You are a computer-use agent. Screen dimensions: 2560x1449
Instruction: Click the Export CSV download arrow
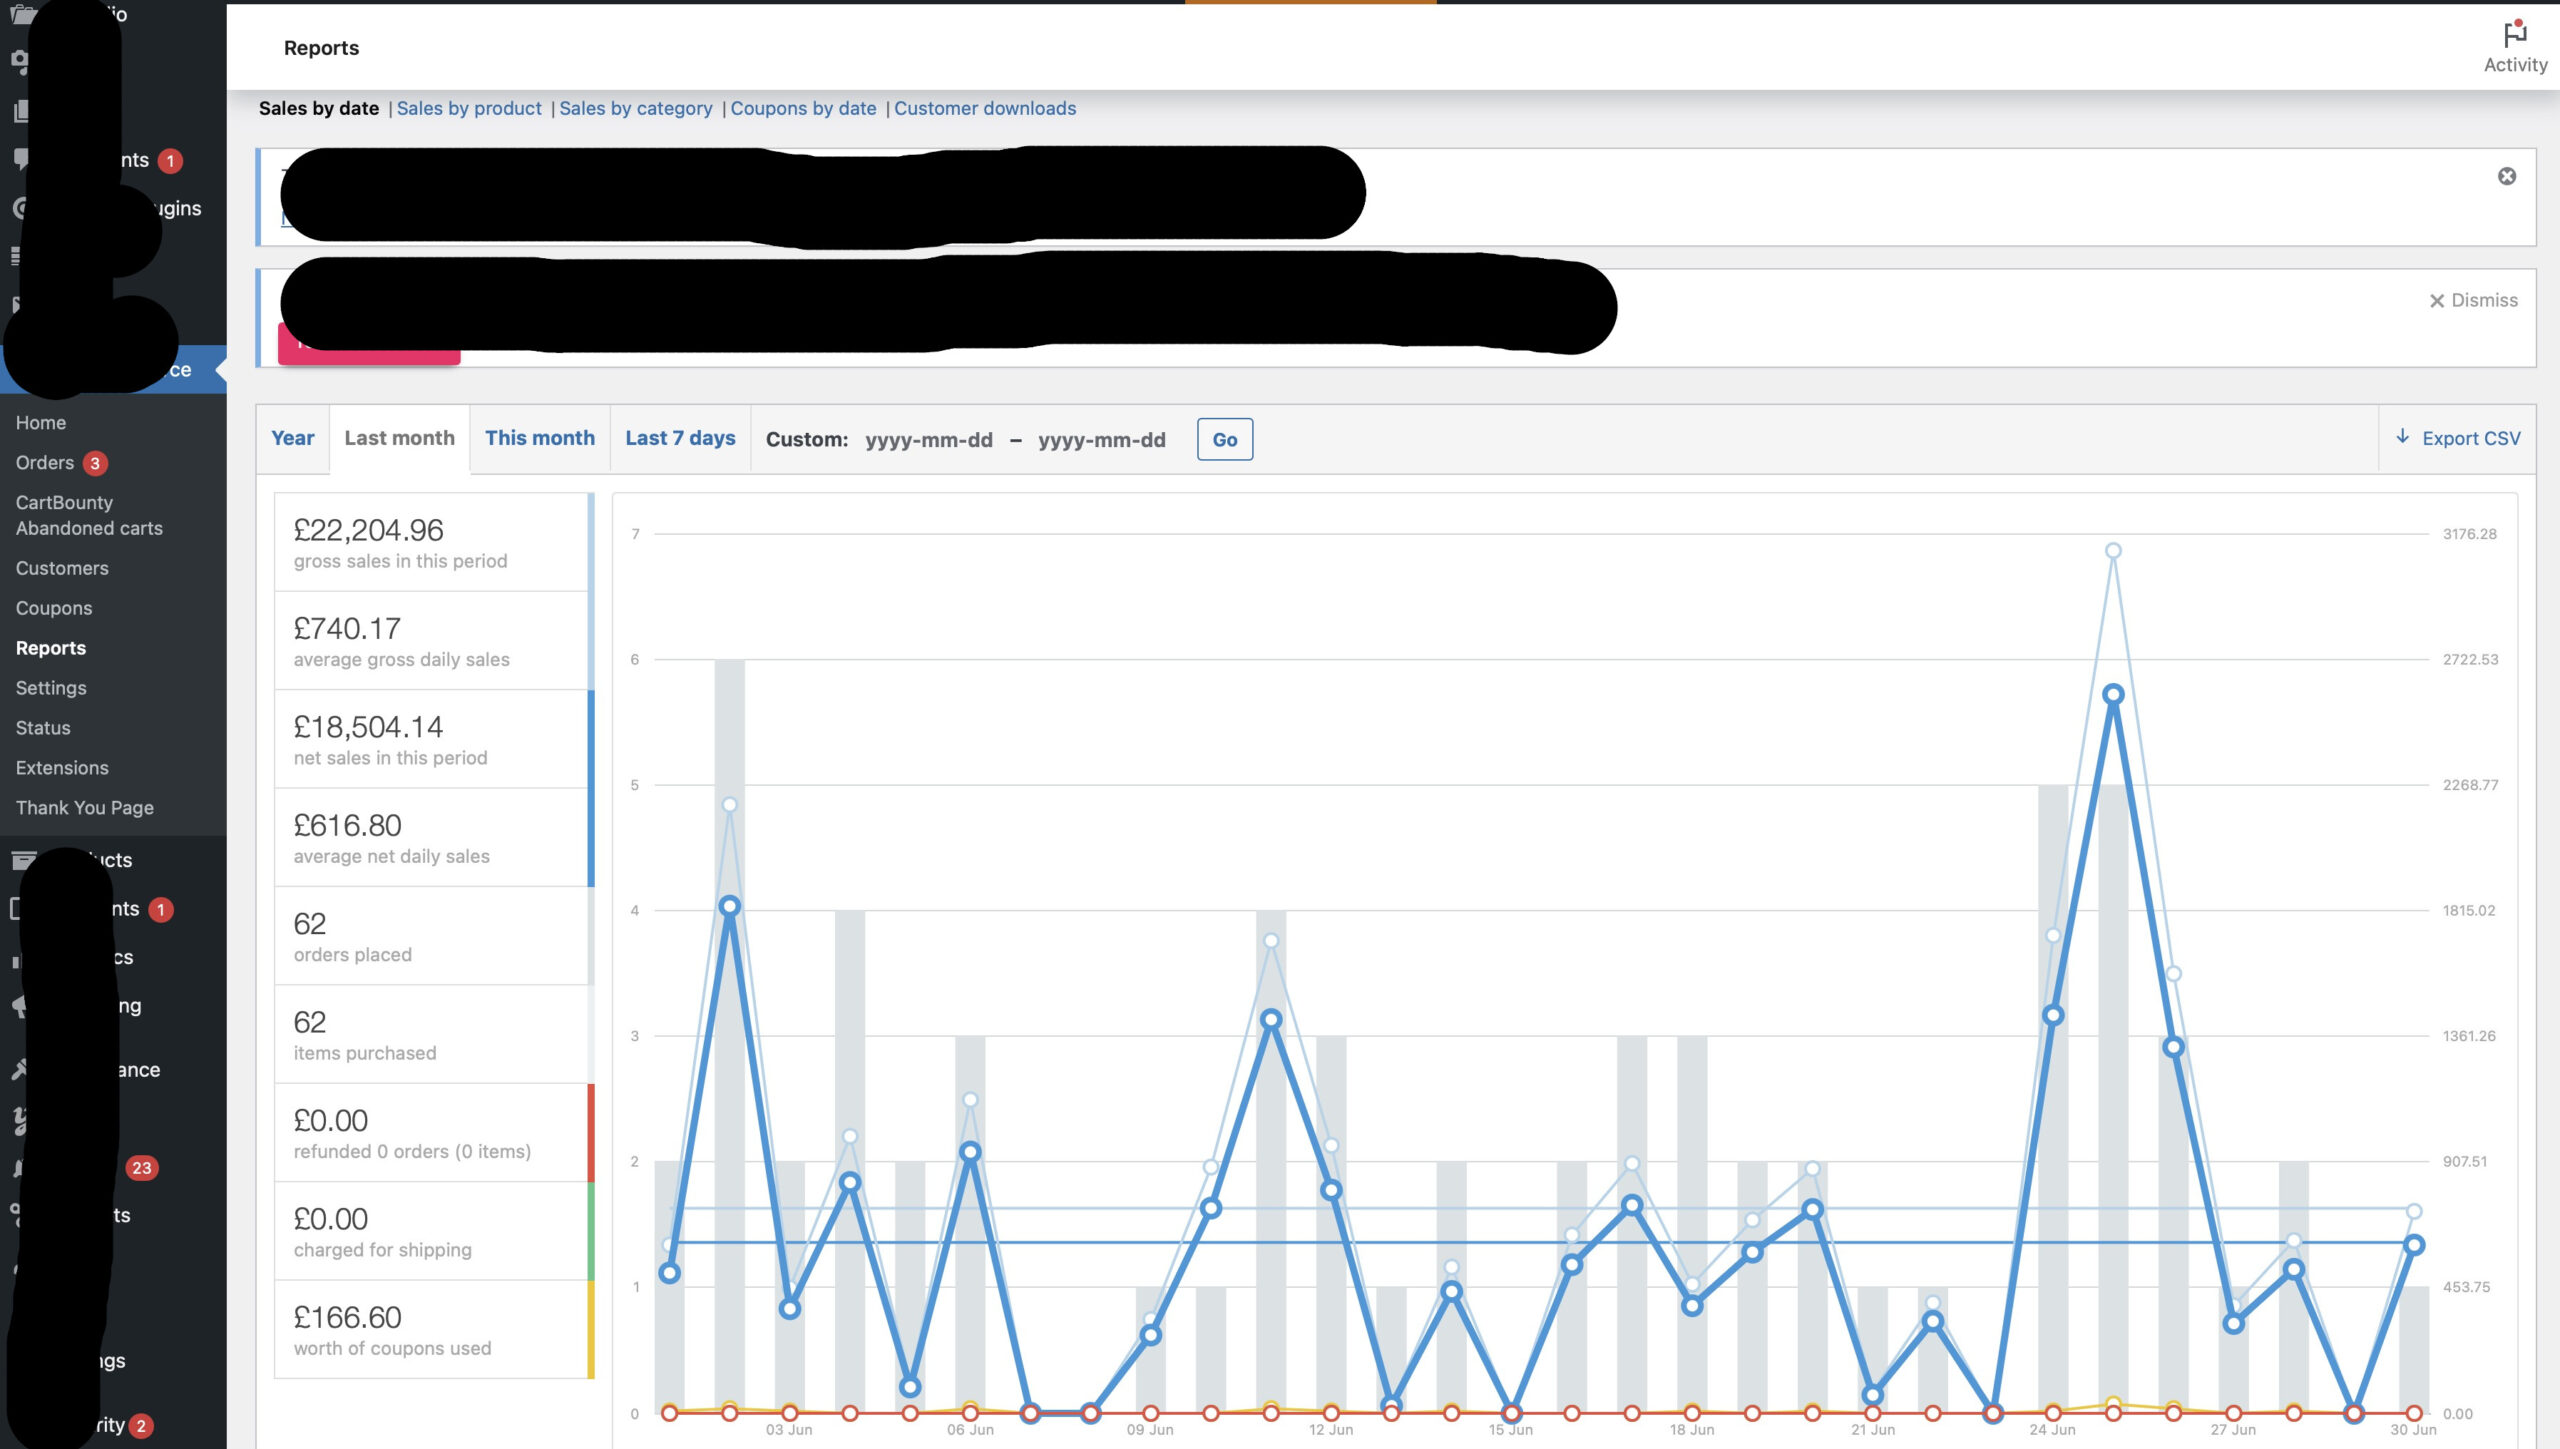[x=2402, y=437]
